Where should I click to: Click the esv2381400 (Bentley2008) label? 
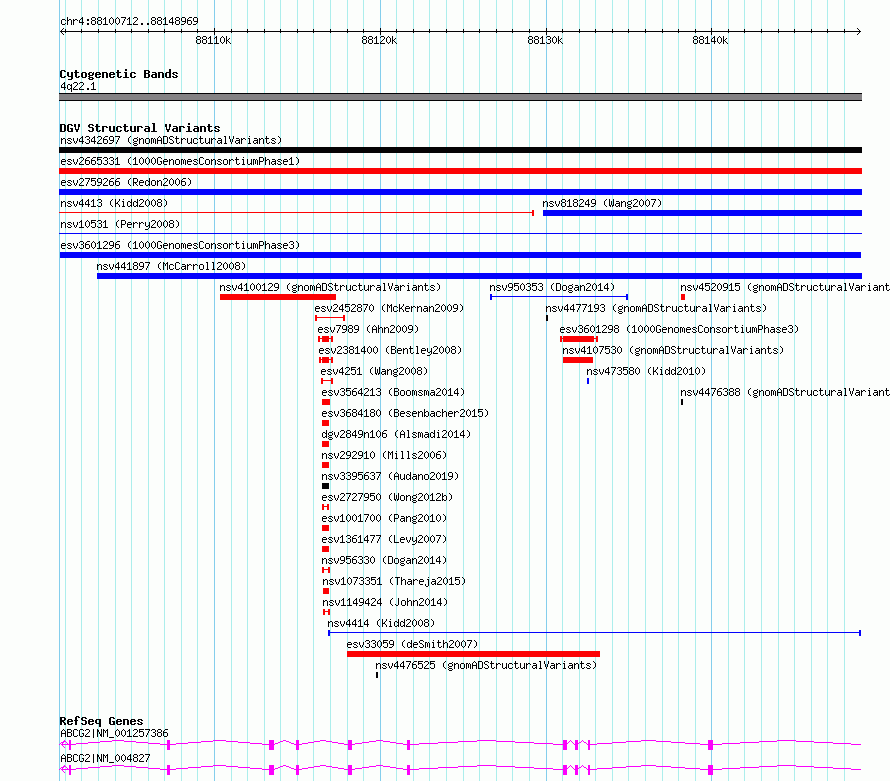[391, 350]
